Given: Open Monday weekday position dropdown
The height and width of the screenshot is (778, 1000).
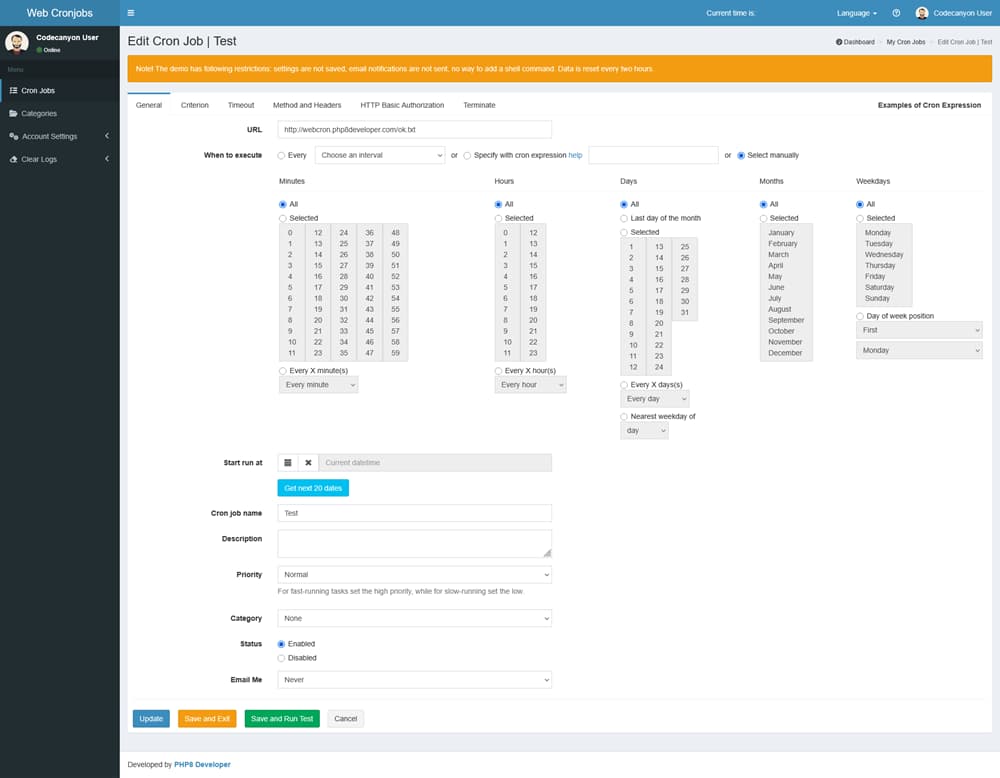Looking at the screenshot, I should (919, 350).
